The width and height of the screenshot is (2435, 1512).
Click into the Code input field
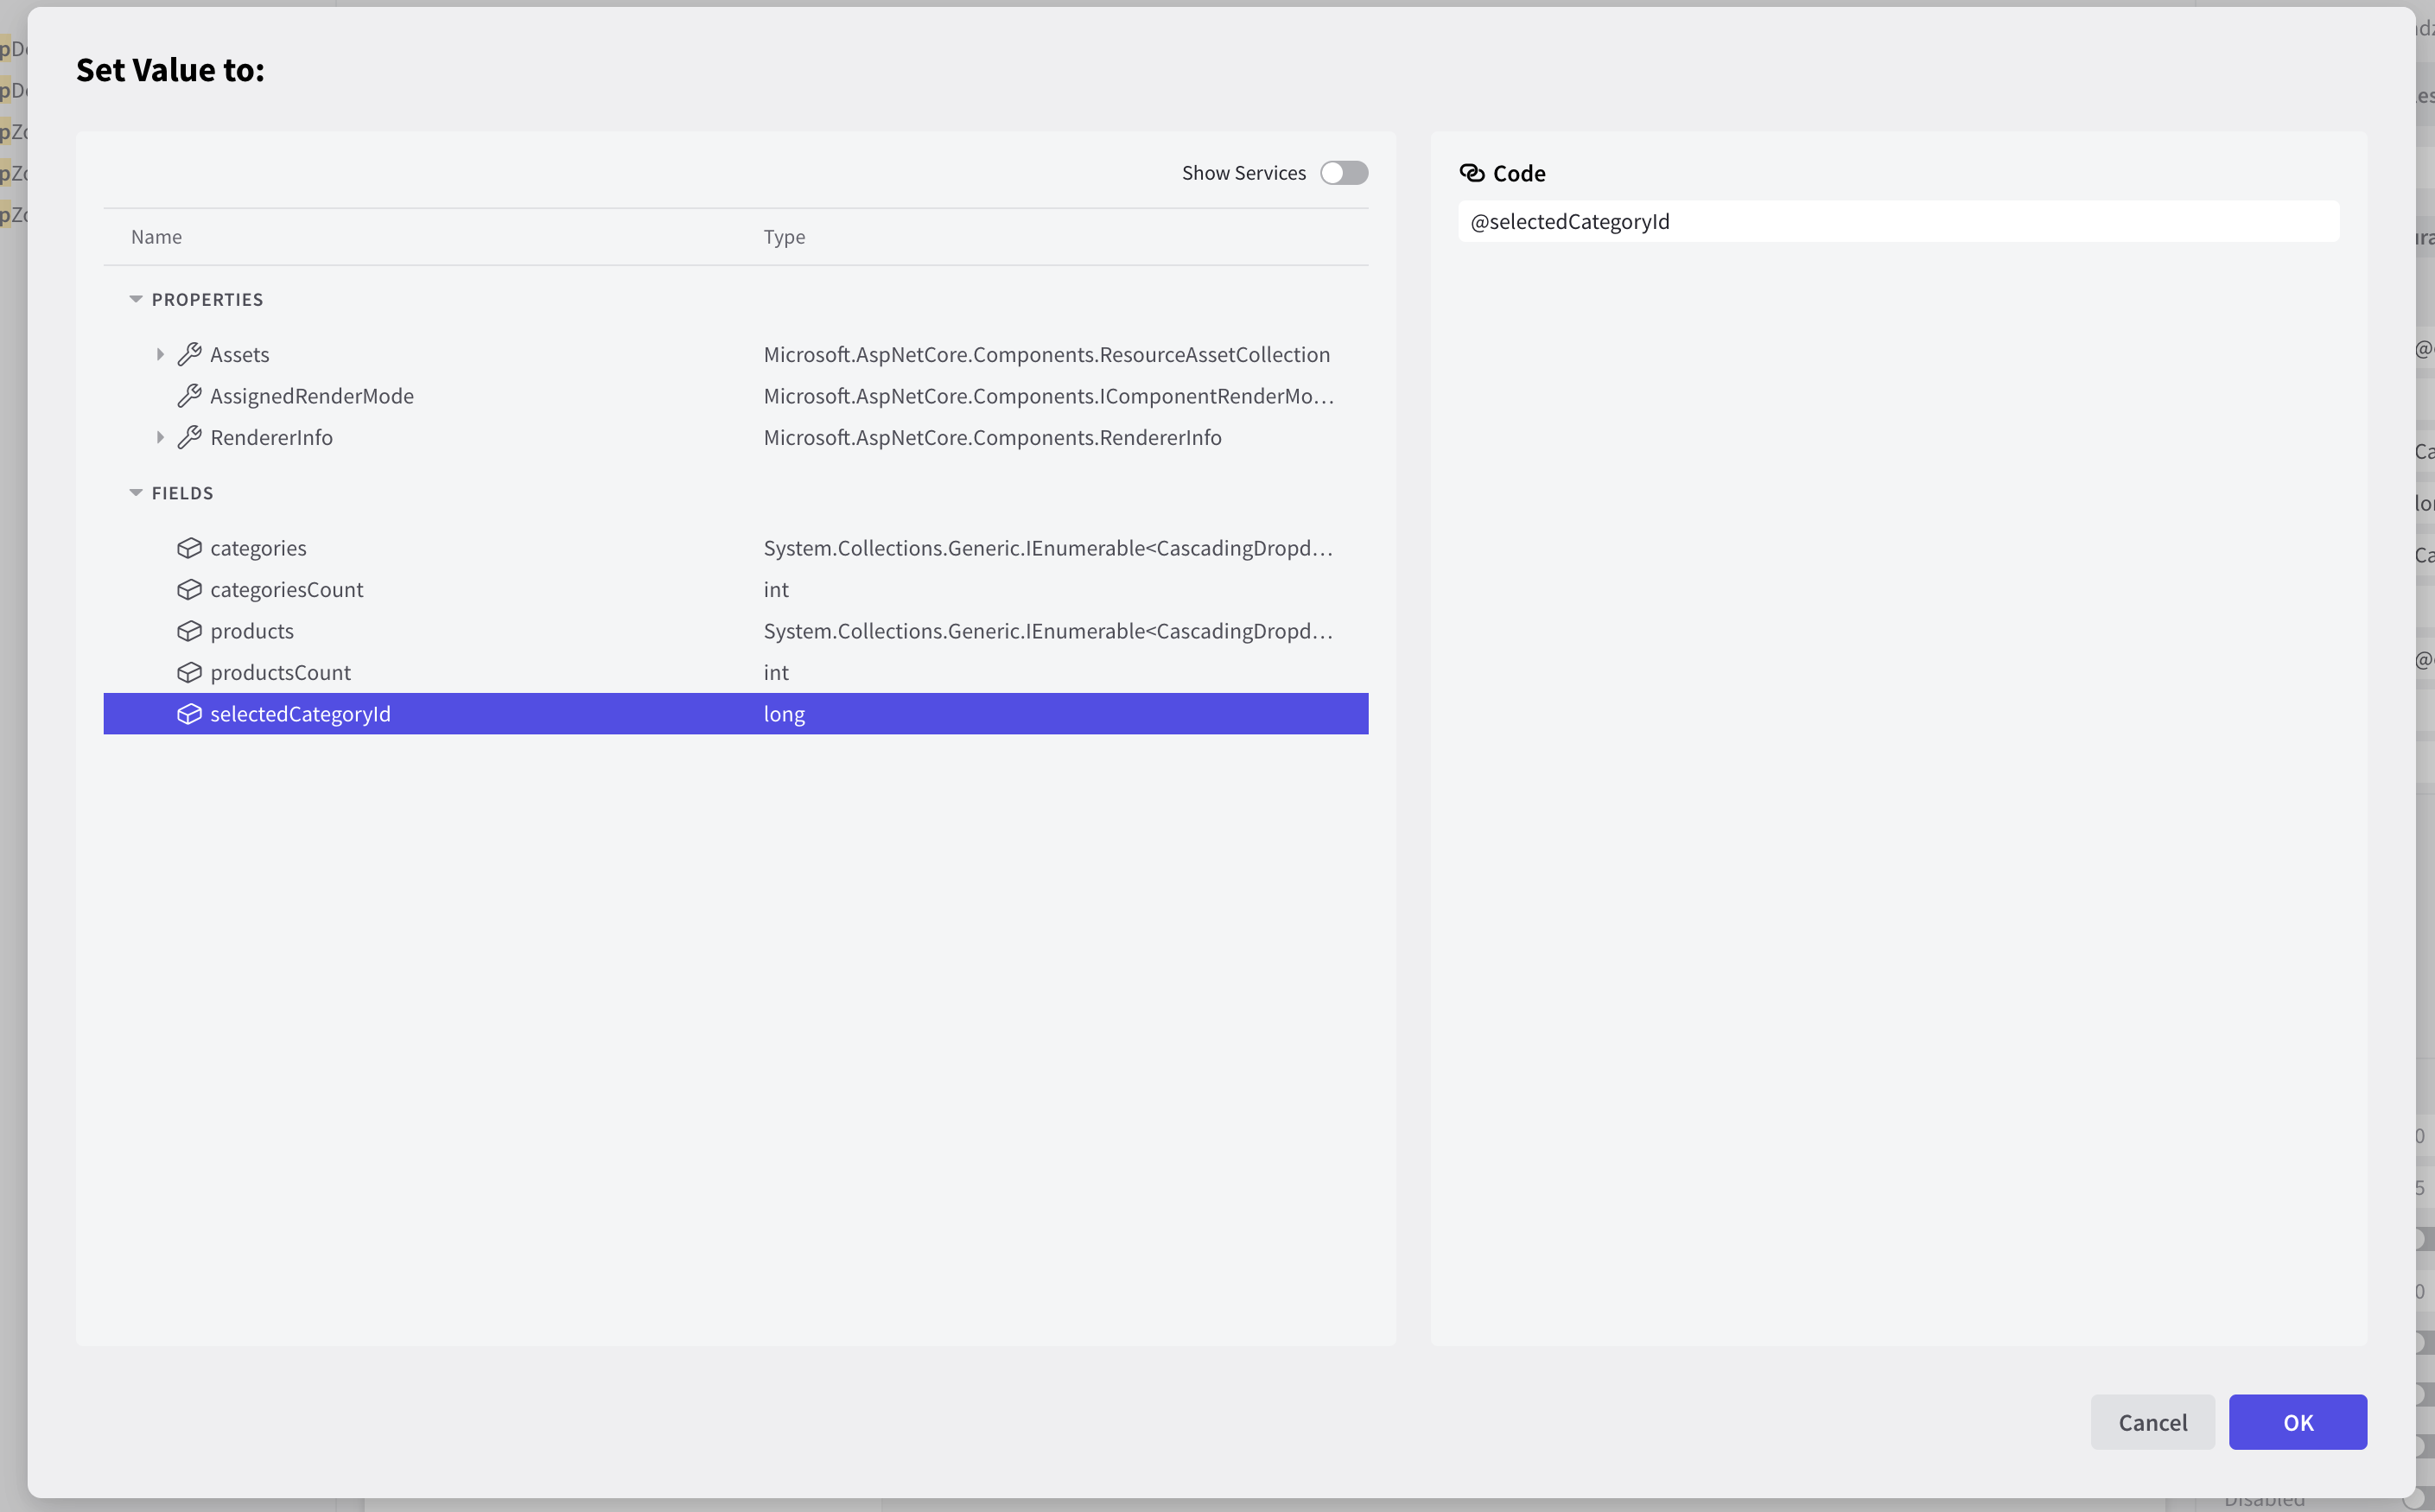click(x=1897, y=222)
